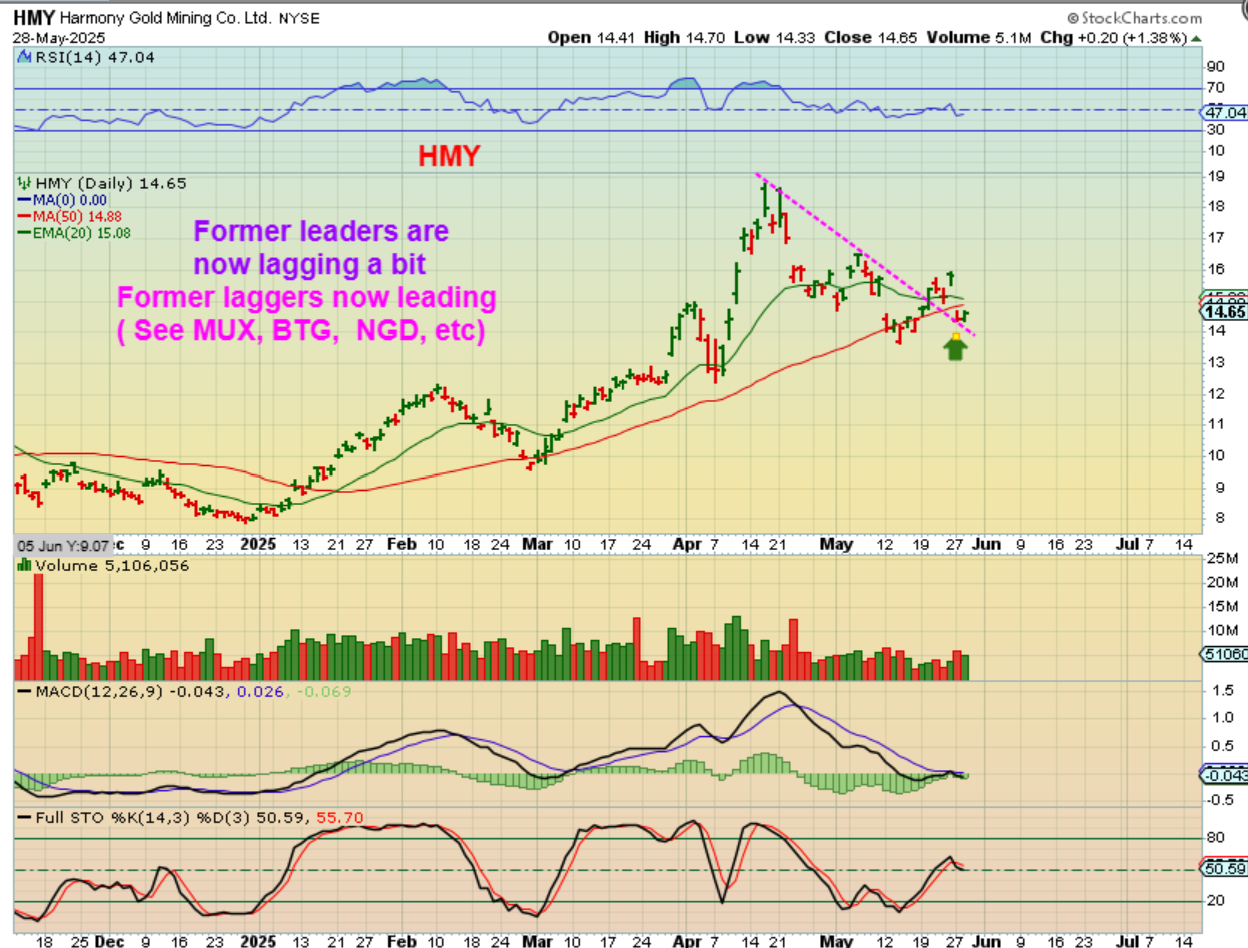Open the StockCharts.com copyright label
1248x948 pixels.
coord(1135,18)
